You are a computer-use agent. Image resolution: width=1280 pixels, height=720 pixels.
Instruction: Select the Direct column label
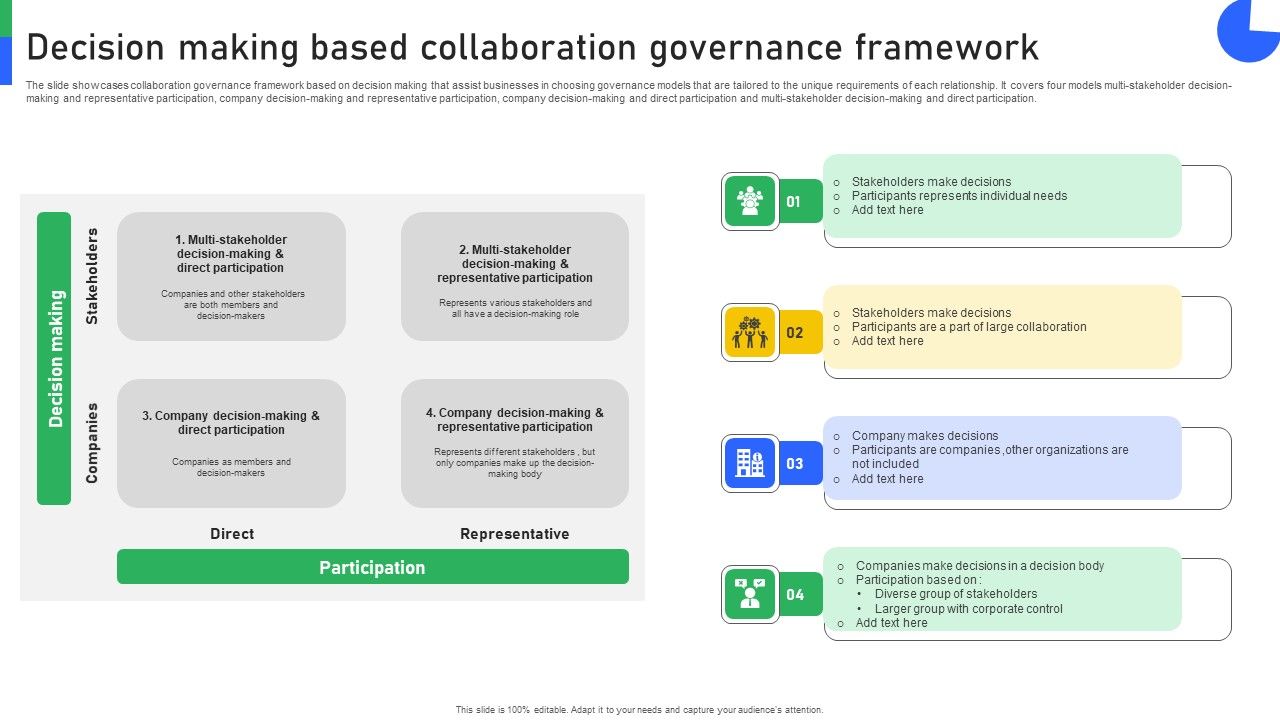click(x=232, y=534)
